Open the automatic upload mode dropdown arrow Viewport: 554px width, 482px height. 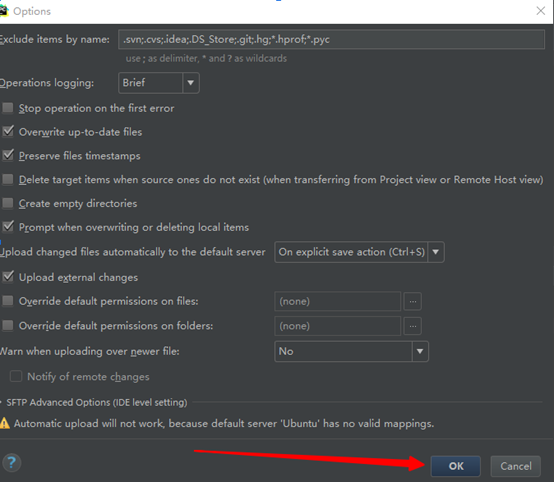coord(436,252)
